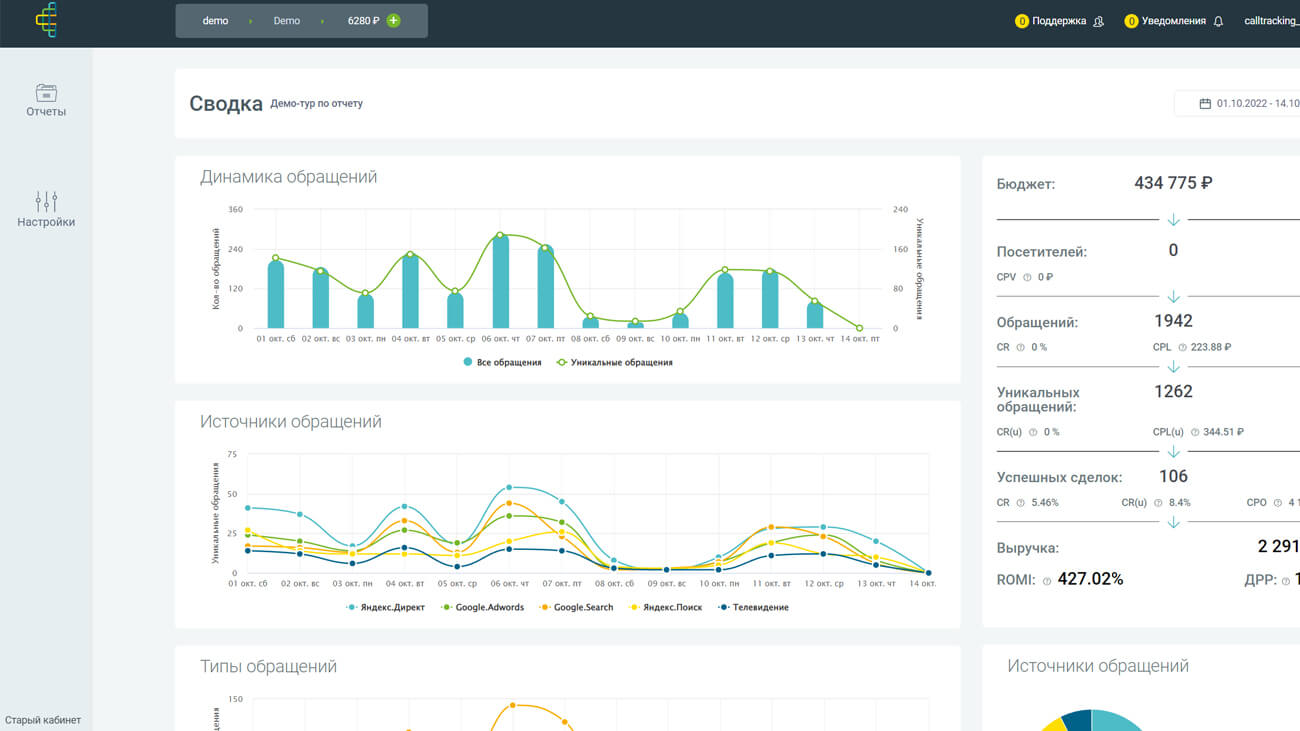The width and height of the screenshot is (1300, 731).
Task: Click the green plus to top up balance
Action: click(x=393, y=21)
